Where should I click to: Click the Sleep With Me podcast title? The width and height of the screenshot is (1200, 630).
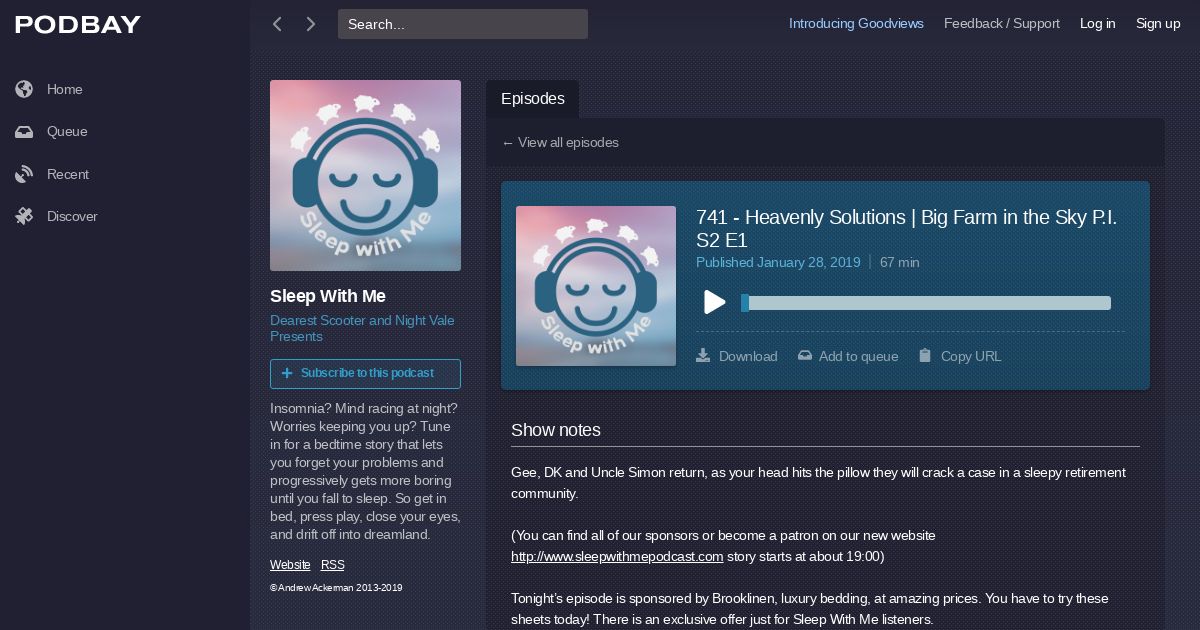(x=328, y=296)
